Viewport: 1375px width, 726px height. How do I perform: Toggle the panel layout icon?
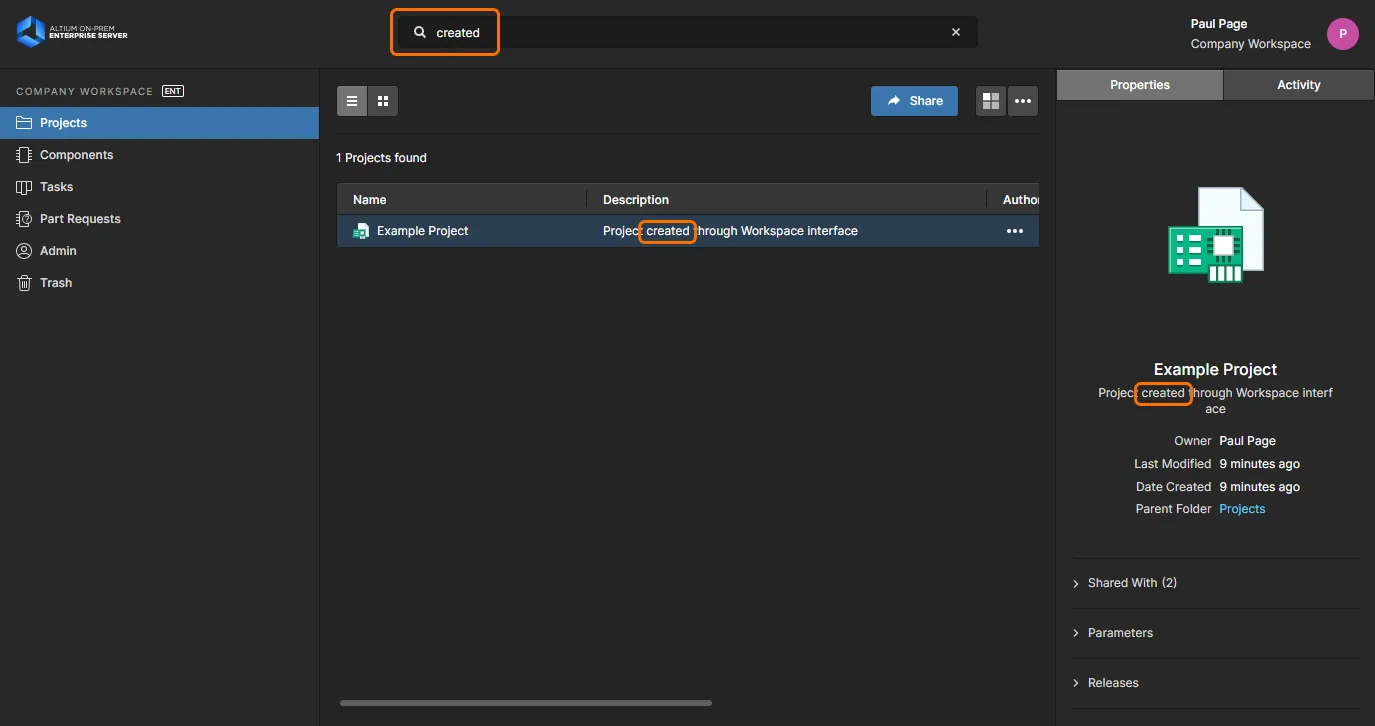(991, 101)
